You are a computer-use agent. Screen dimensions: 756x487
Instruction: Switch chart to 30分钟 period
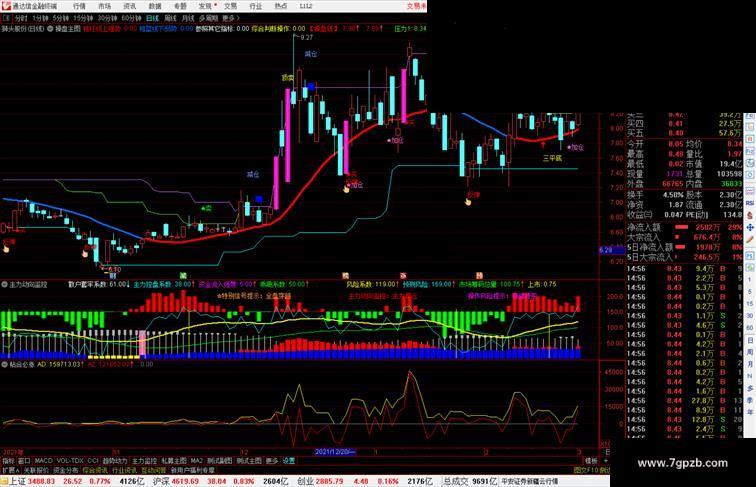[107, 18]
